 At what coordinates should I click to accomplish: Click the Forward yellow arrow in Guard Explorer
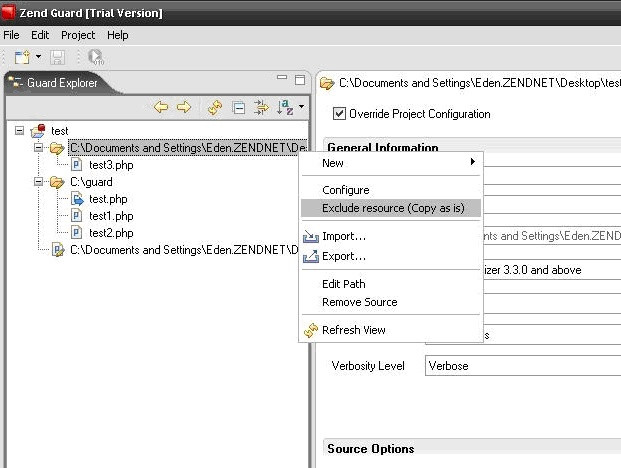(x=184, y=107)
